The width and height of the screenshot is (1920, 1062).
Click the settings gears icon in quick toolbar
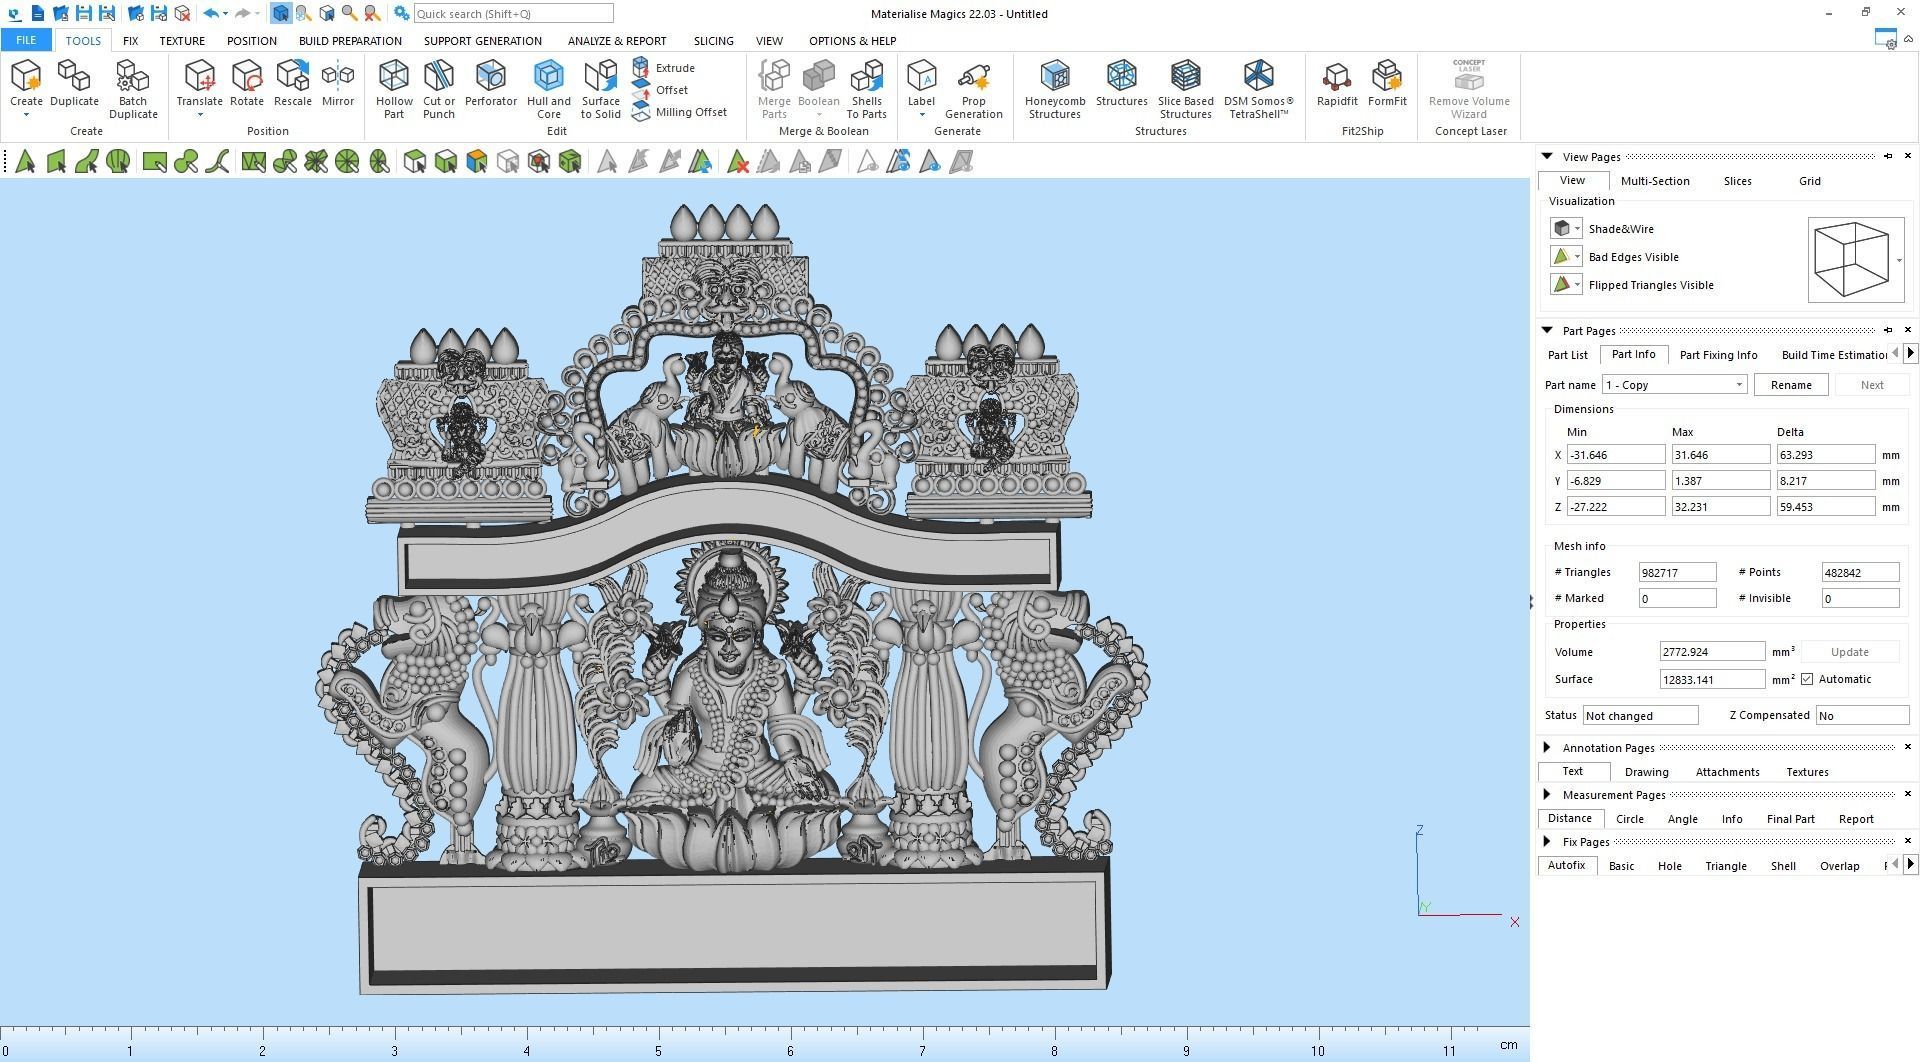coord(401,14)
